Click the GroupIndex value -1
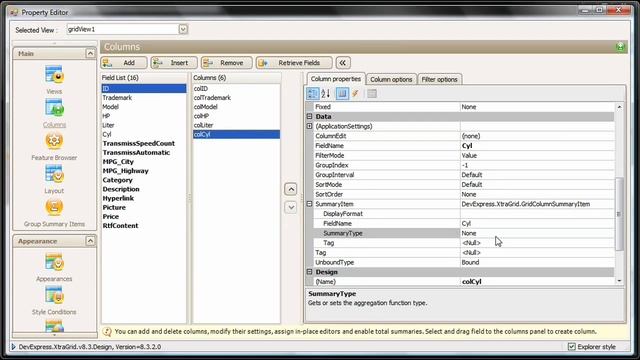 pos(537,165)
